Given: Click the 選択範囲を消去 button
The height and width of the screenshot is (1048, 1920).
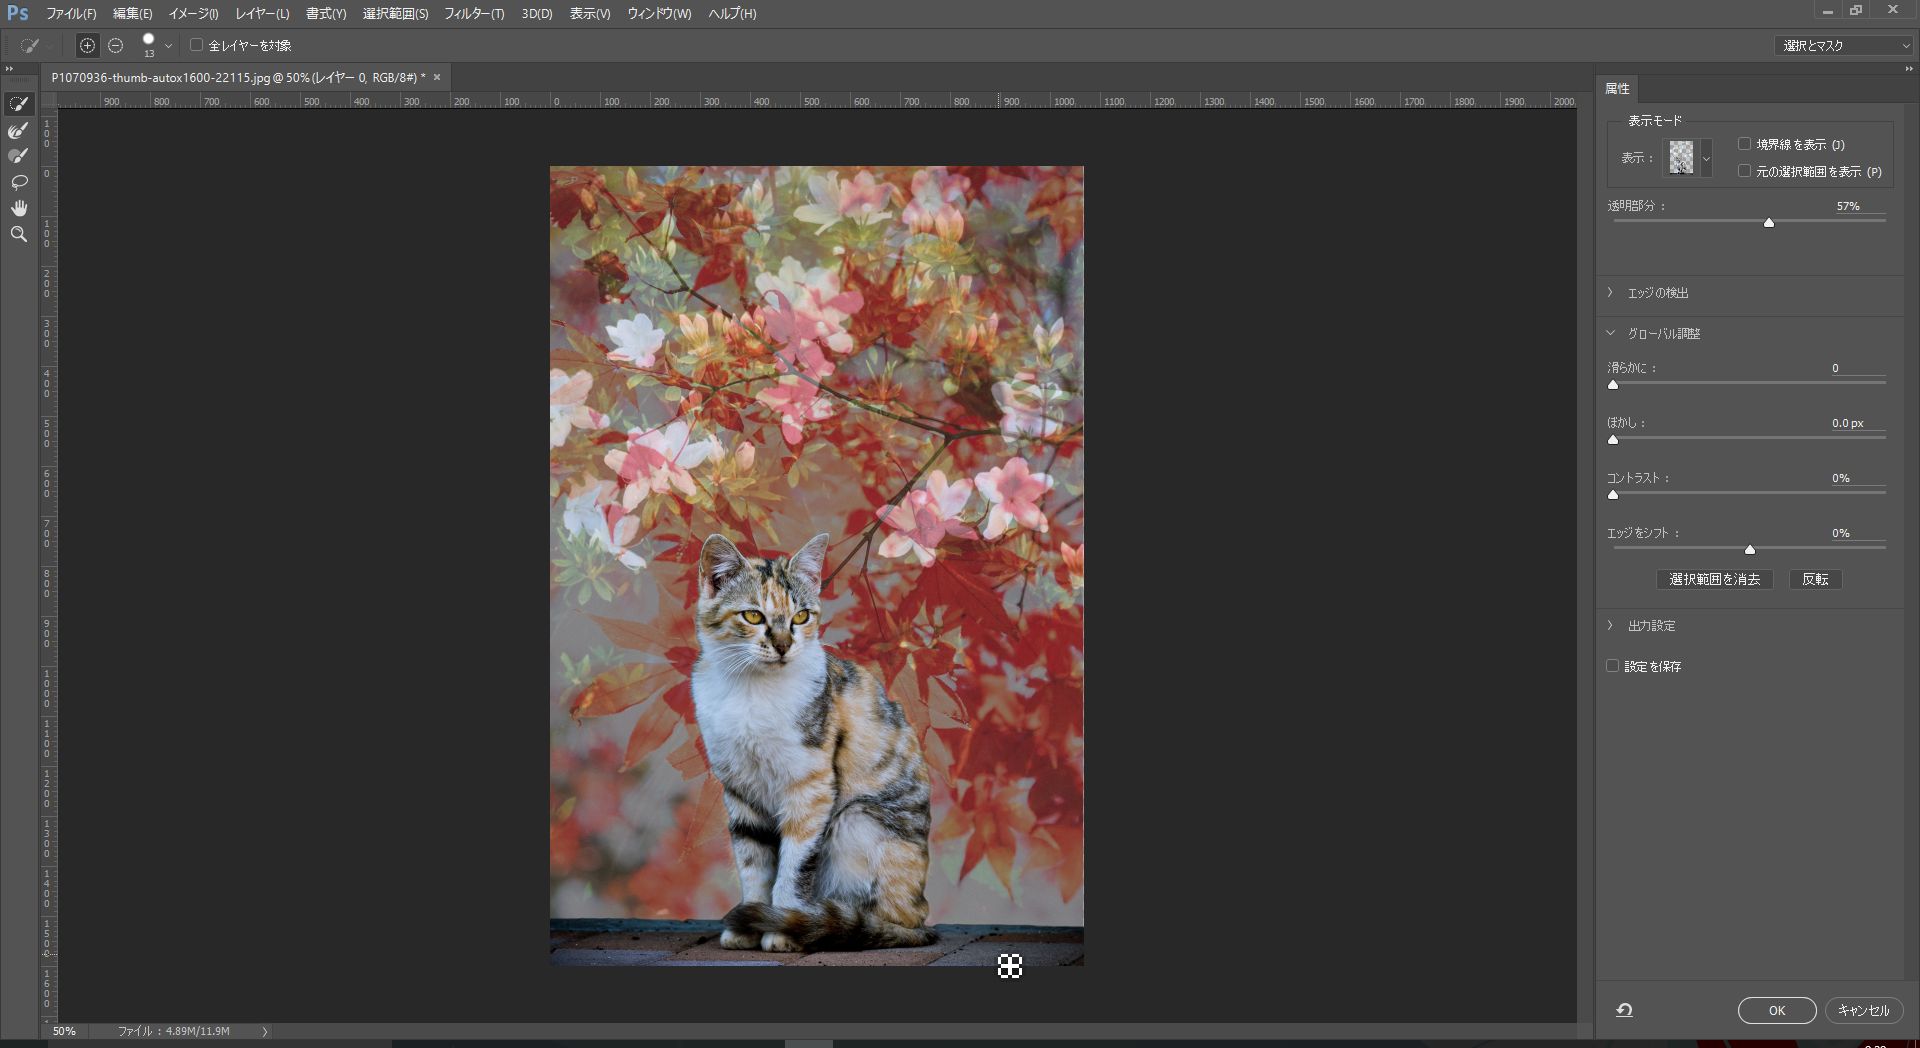Looking at the screenshot, I should pos(1714,579).
